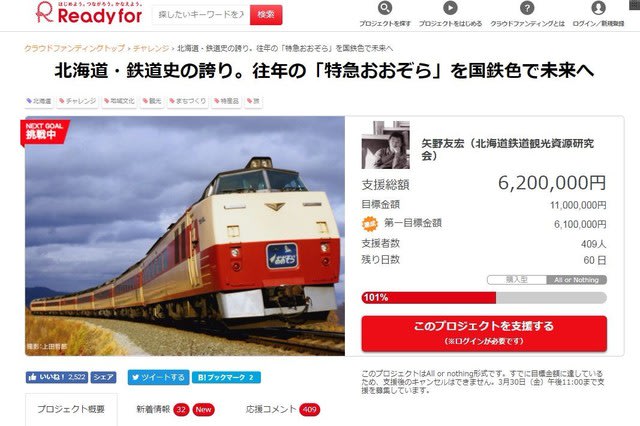Select the 観光 tag
The width and height of the screenshot is (640, 426).
click(152, 101)
